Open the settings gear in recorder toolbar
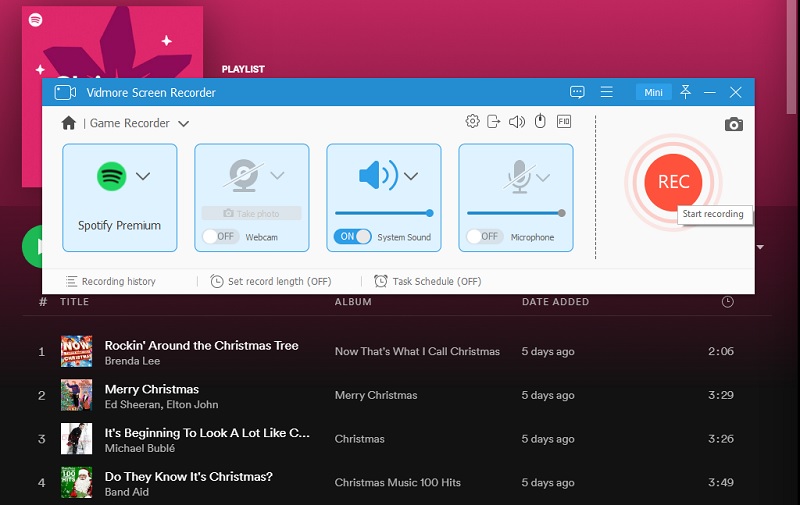This screenshot has height=505, width=800. point(473,121)
